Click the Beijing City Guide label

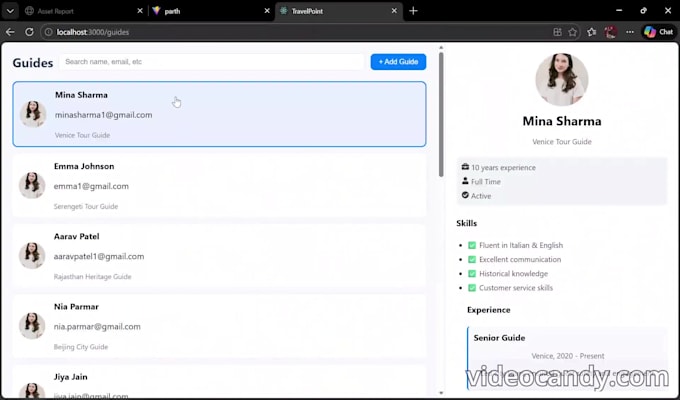pos(81,347)
